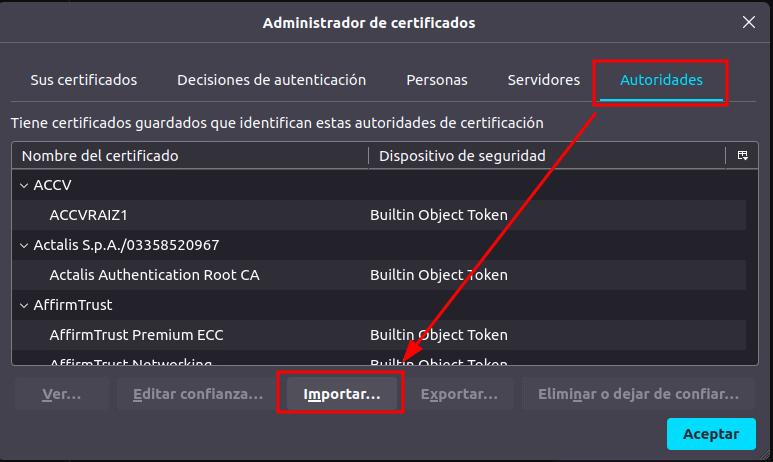
Task: Click the Importar... button
Action: click(x=342, y=394)
